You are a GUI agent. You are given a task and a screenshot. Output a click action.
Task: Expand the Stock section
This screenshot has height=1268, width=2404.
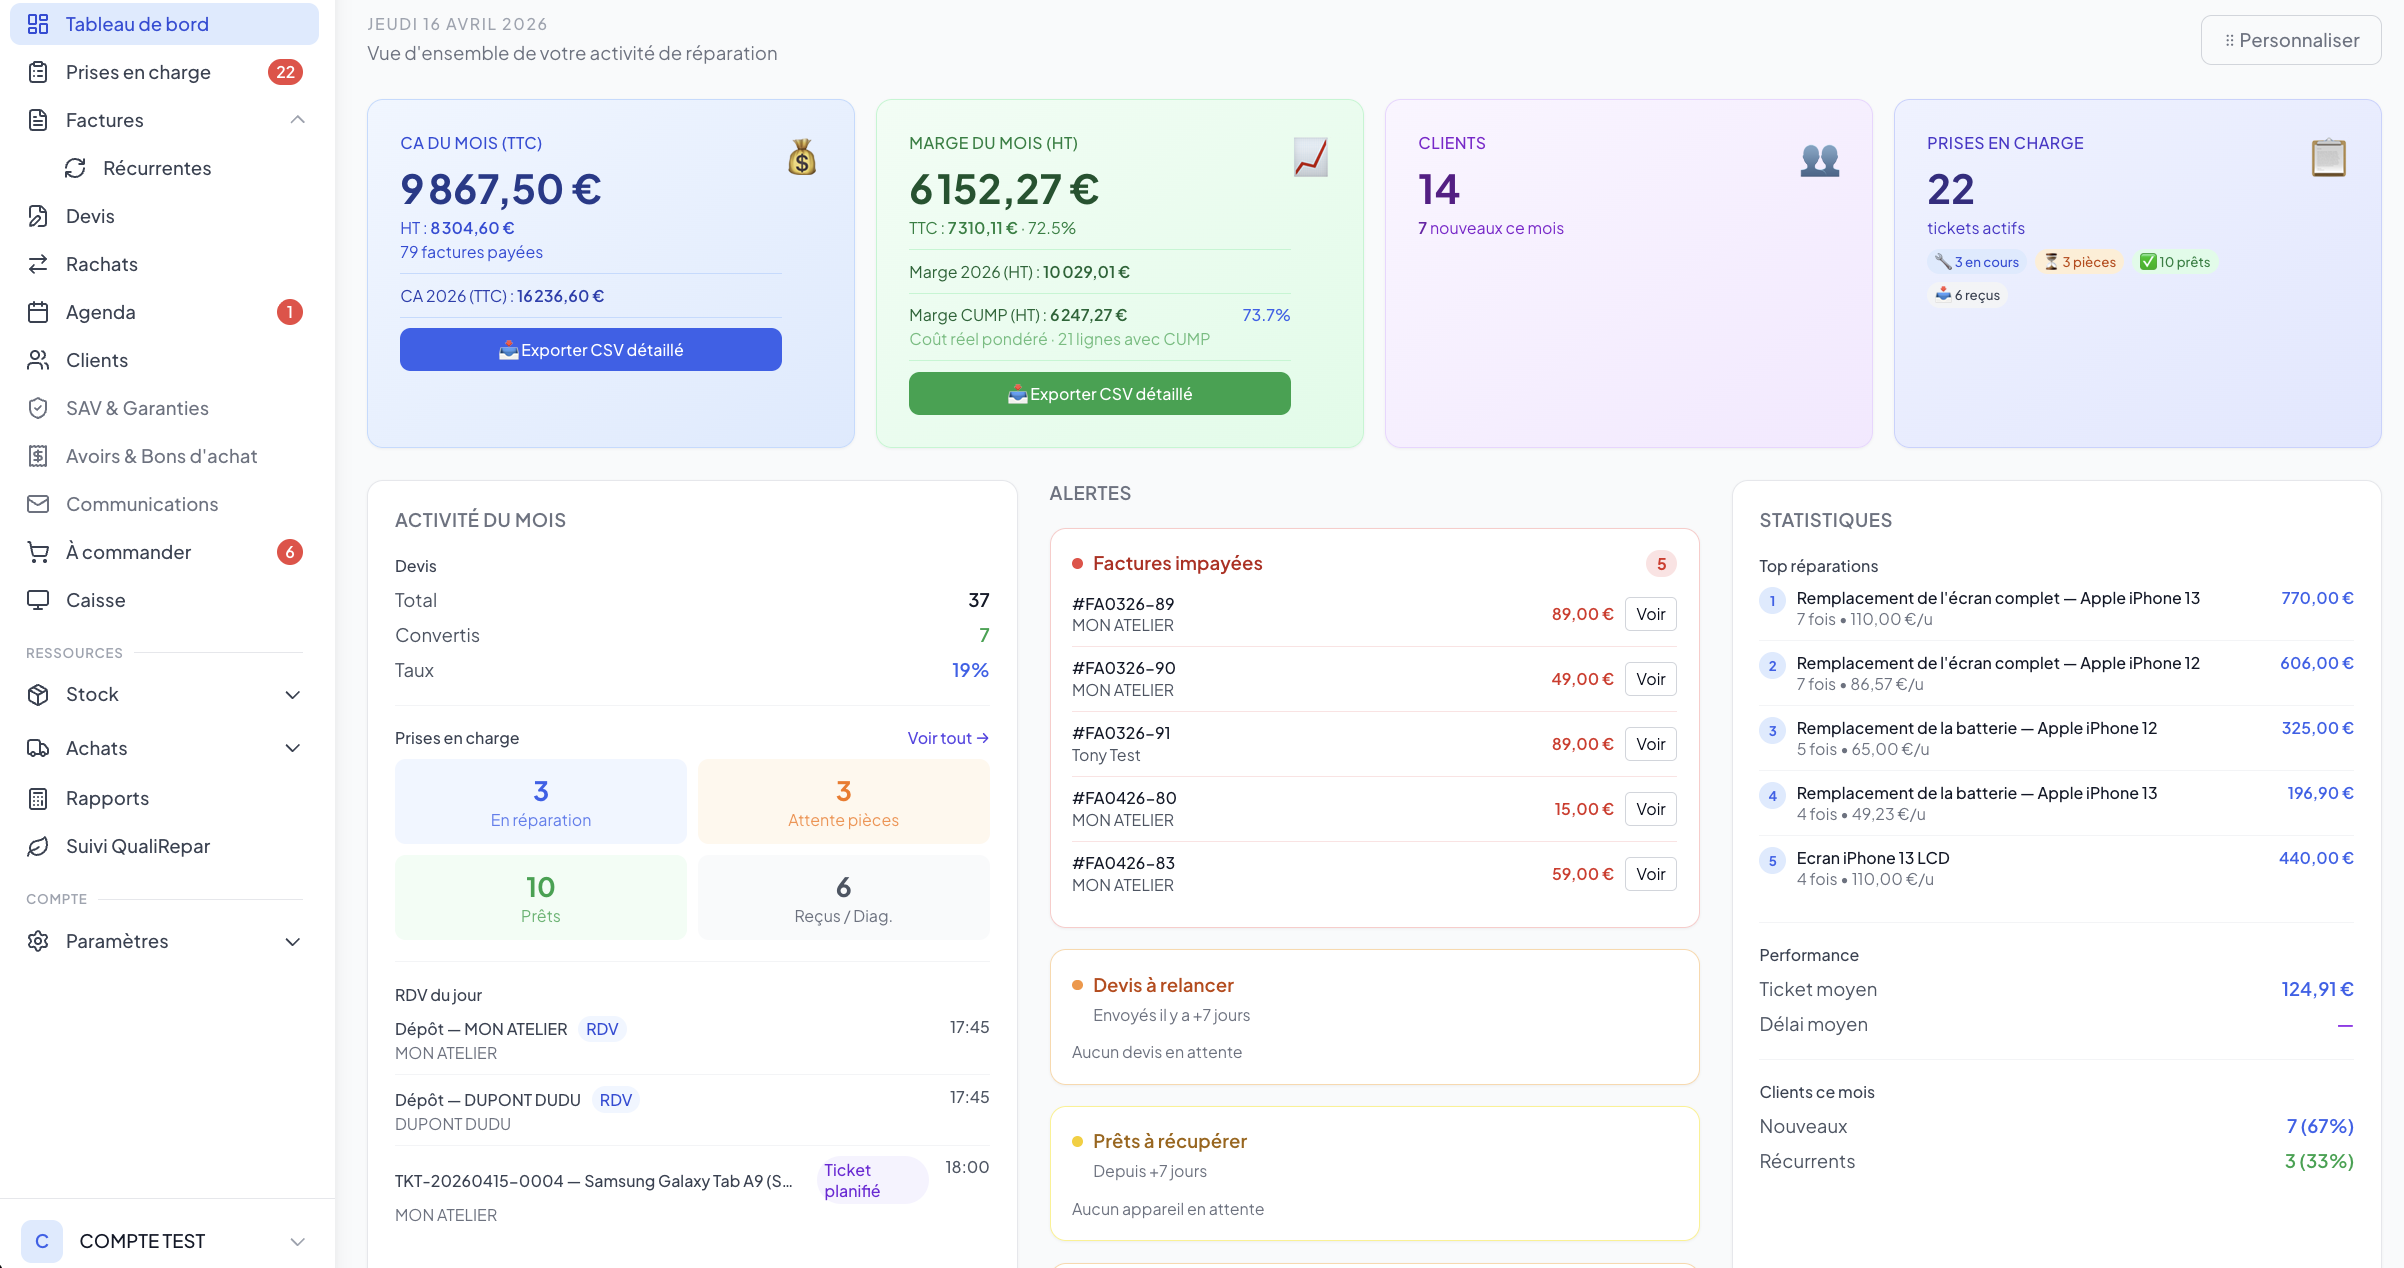tap(292, 695)
